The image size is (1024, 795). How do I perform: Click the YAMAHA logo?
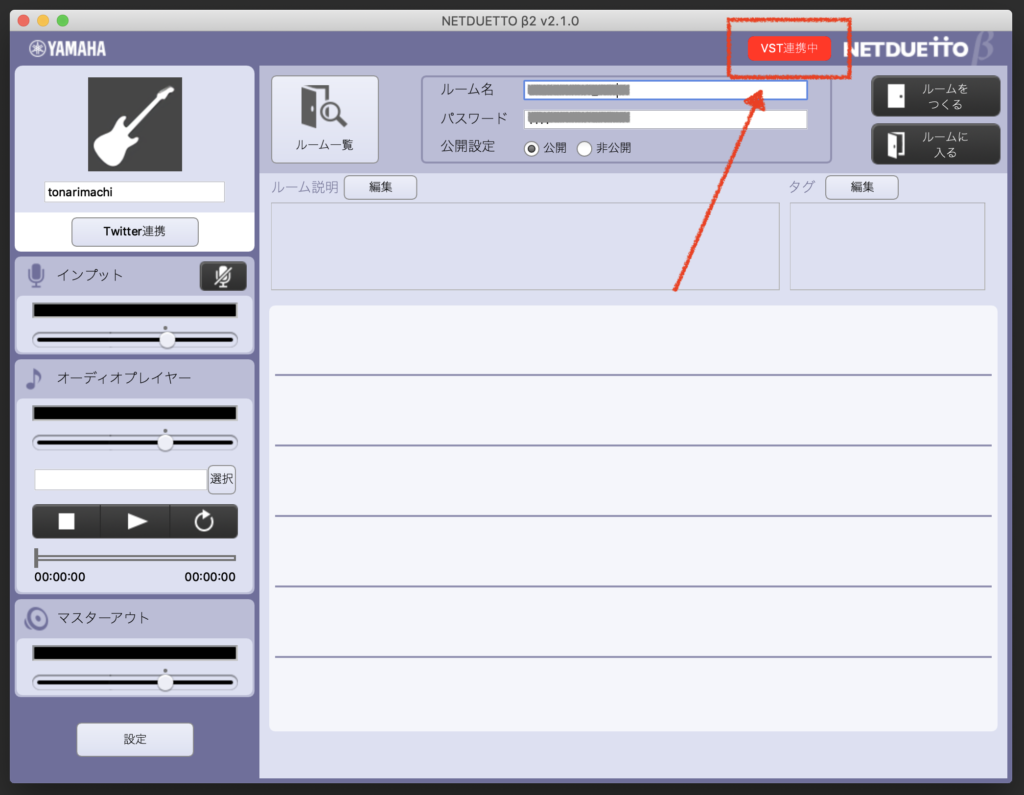point(67,49)
